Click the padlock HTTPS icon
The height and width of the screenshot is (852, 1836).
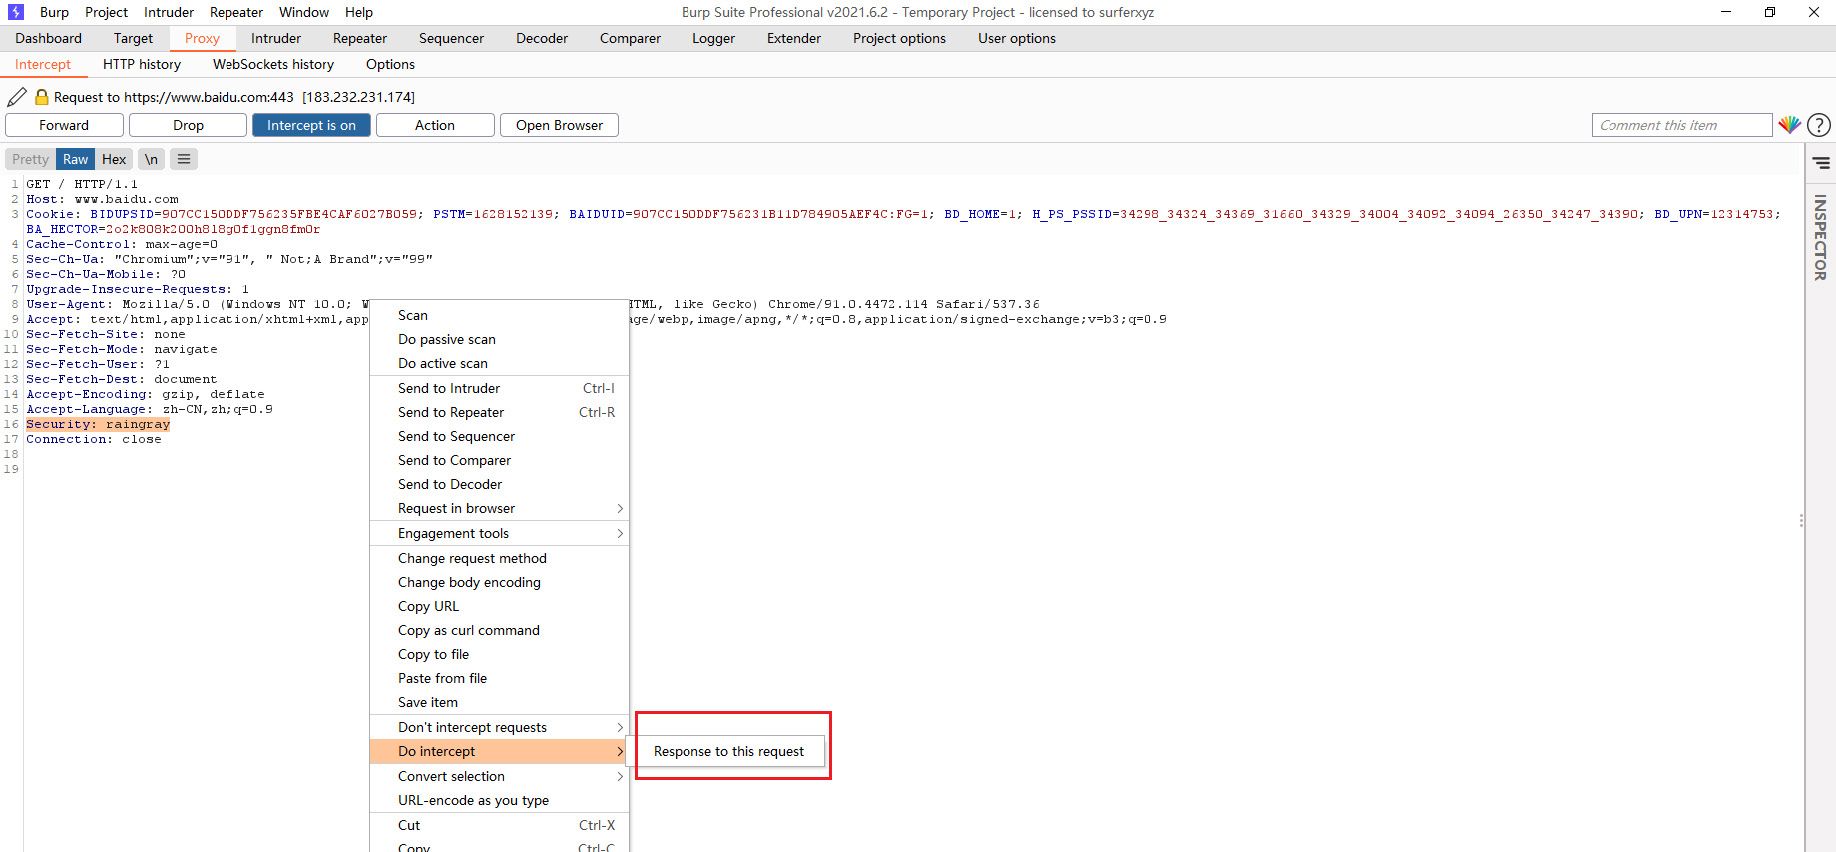pos(42,97)
